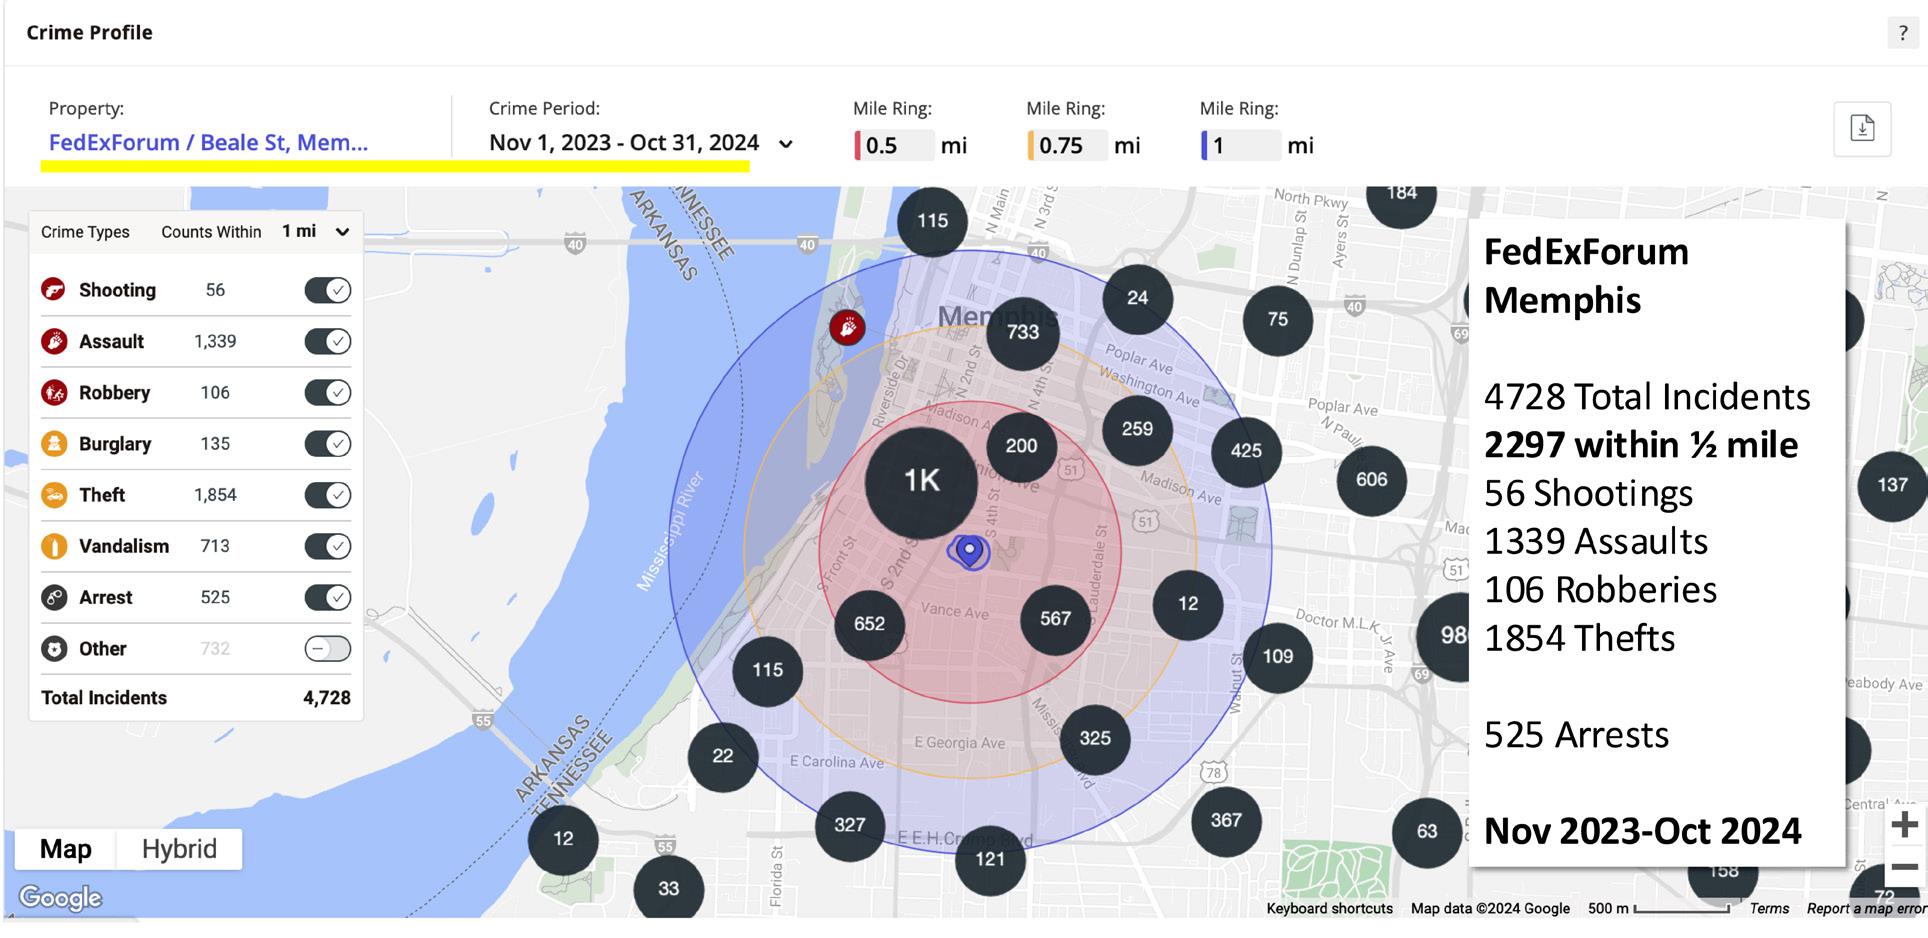Download the crime profile report
This screenshot has height=938, width=1928.
[x=1862, y=129]
